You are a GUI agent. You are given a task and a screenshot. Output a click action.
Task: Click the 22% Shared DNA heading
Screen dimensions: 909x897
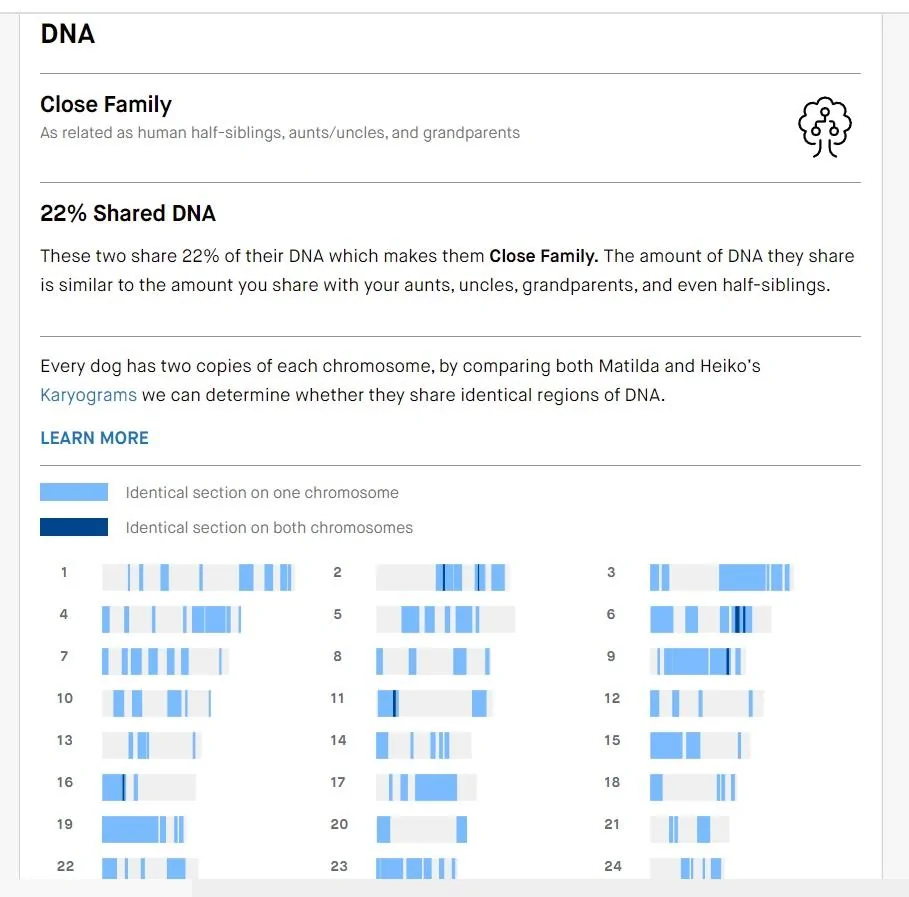click(x=128, y=213)
